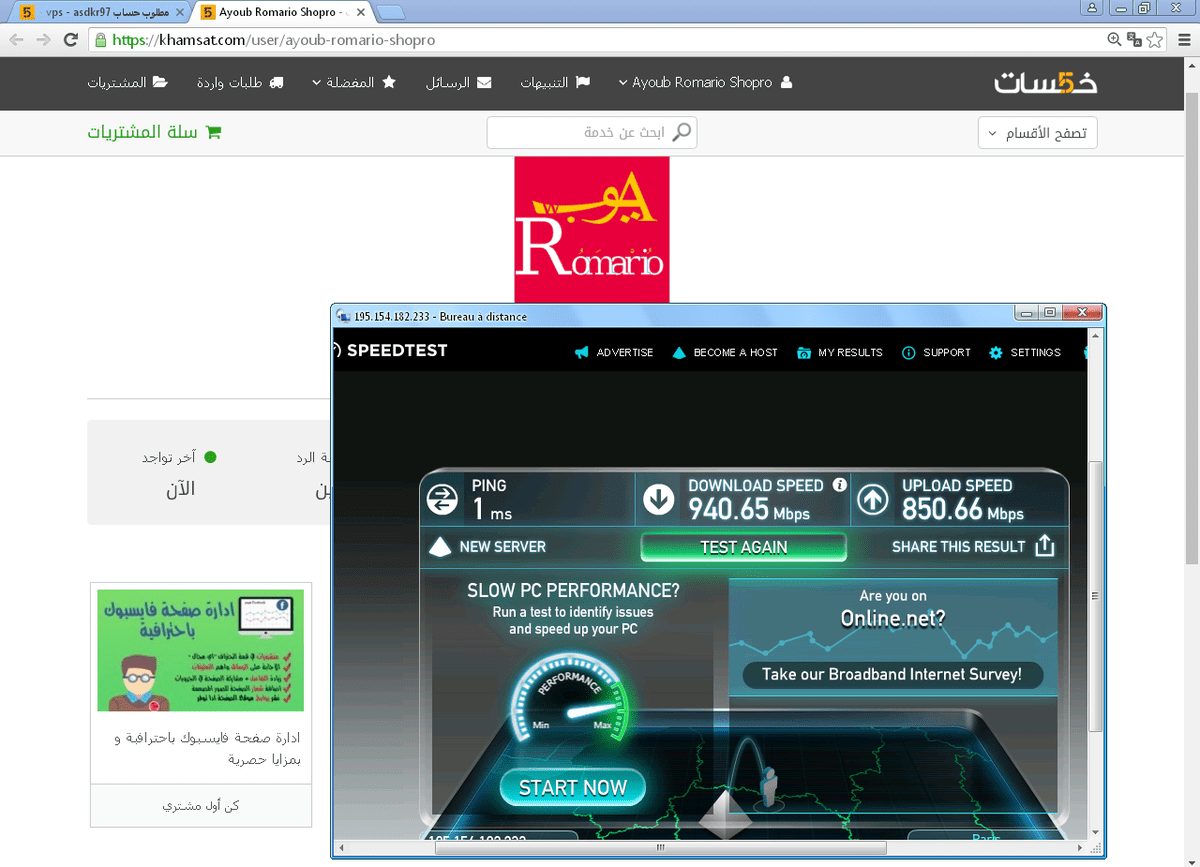
Task: Open التنبيهات notifications
Action: click(x=555, y=82)
